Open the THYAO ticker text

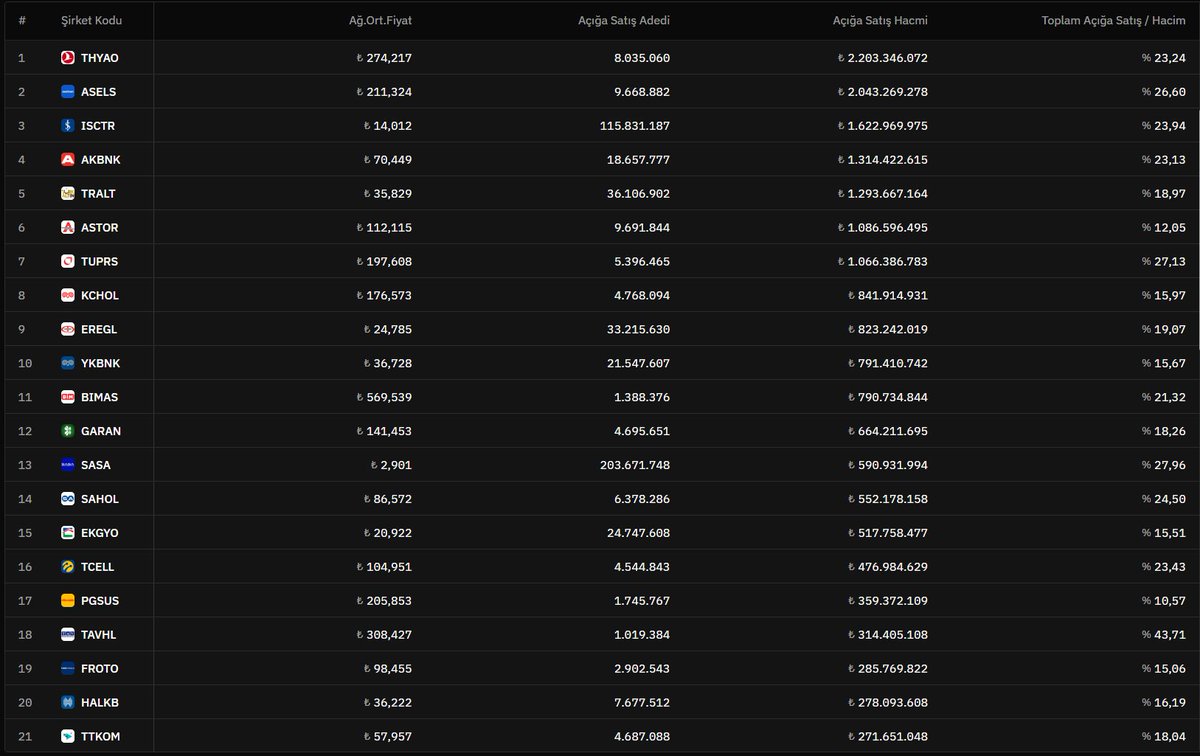100,58
